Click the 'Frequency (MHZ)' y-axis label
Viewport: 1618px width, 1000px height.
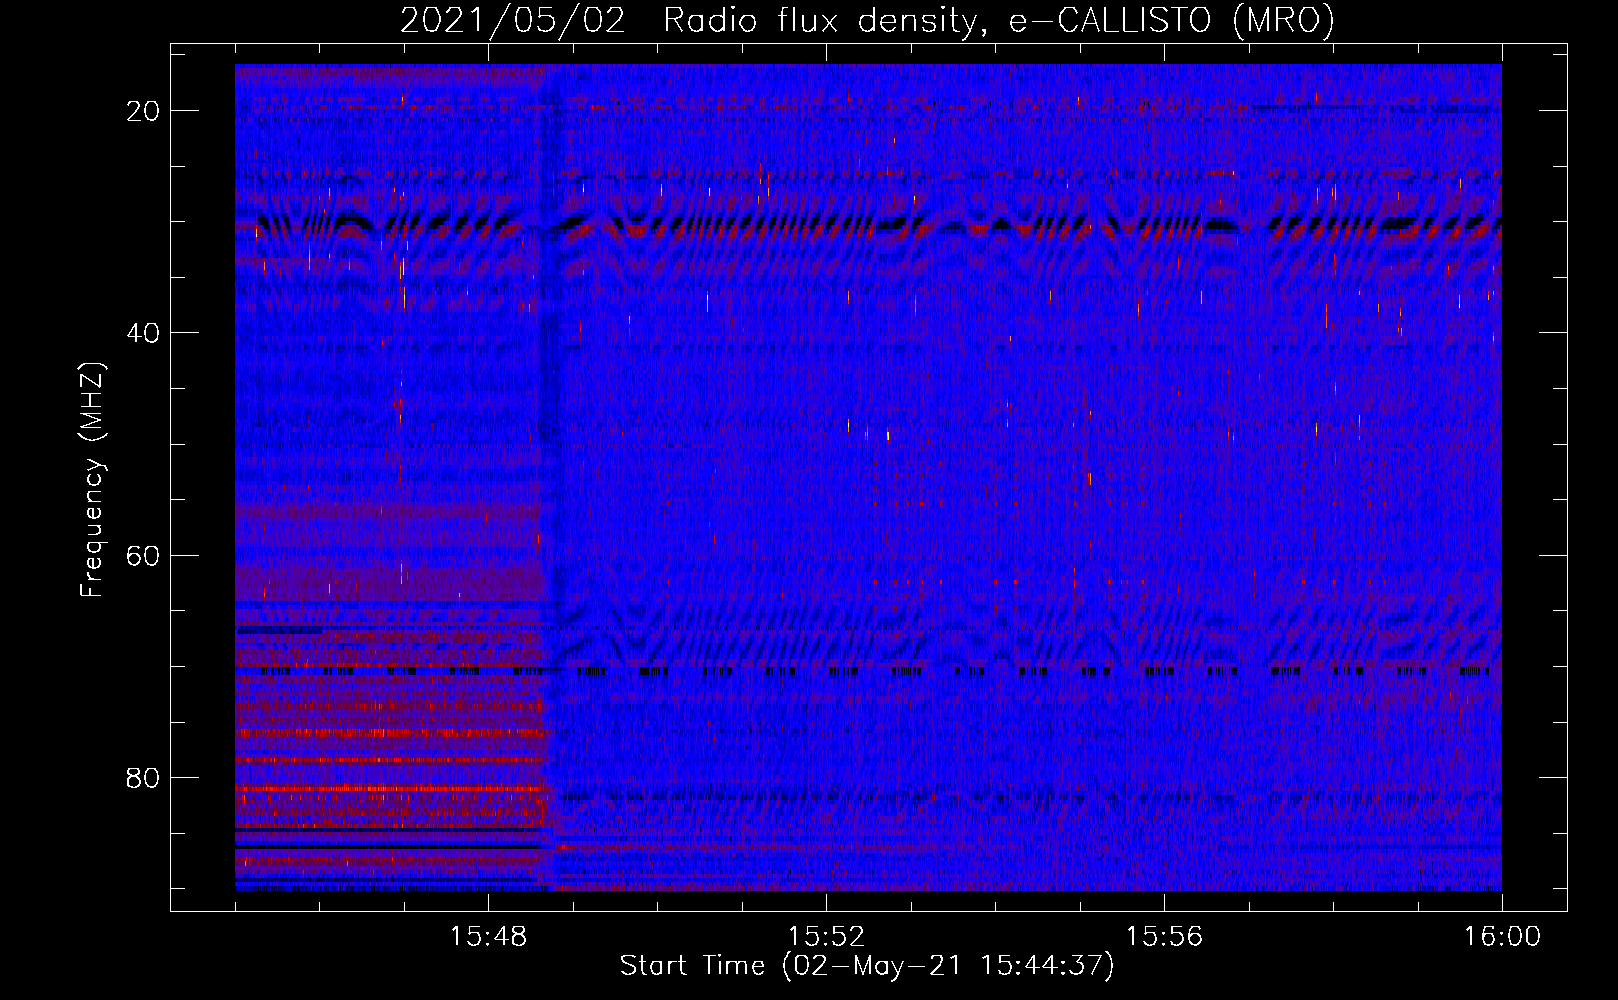coord(92,480)
